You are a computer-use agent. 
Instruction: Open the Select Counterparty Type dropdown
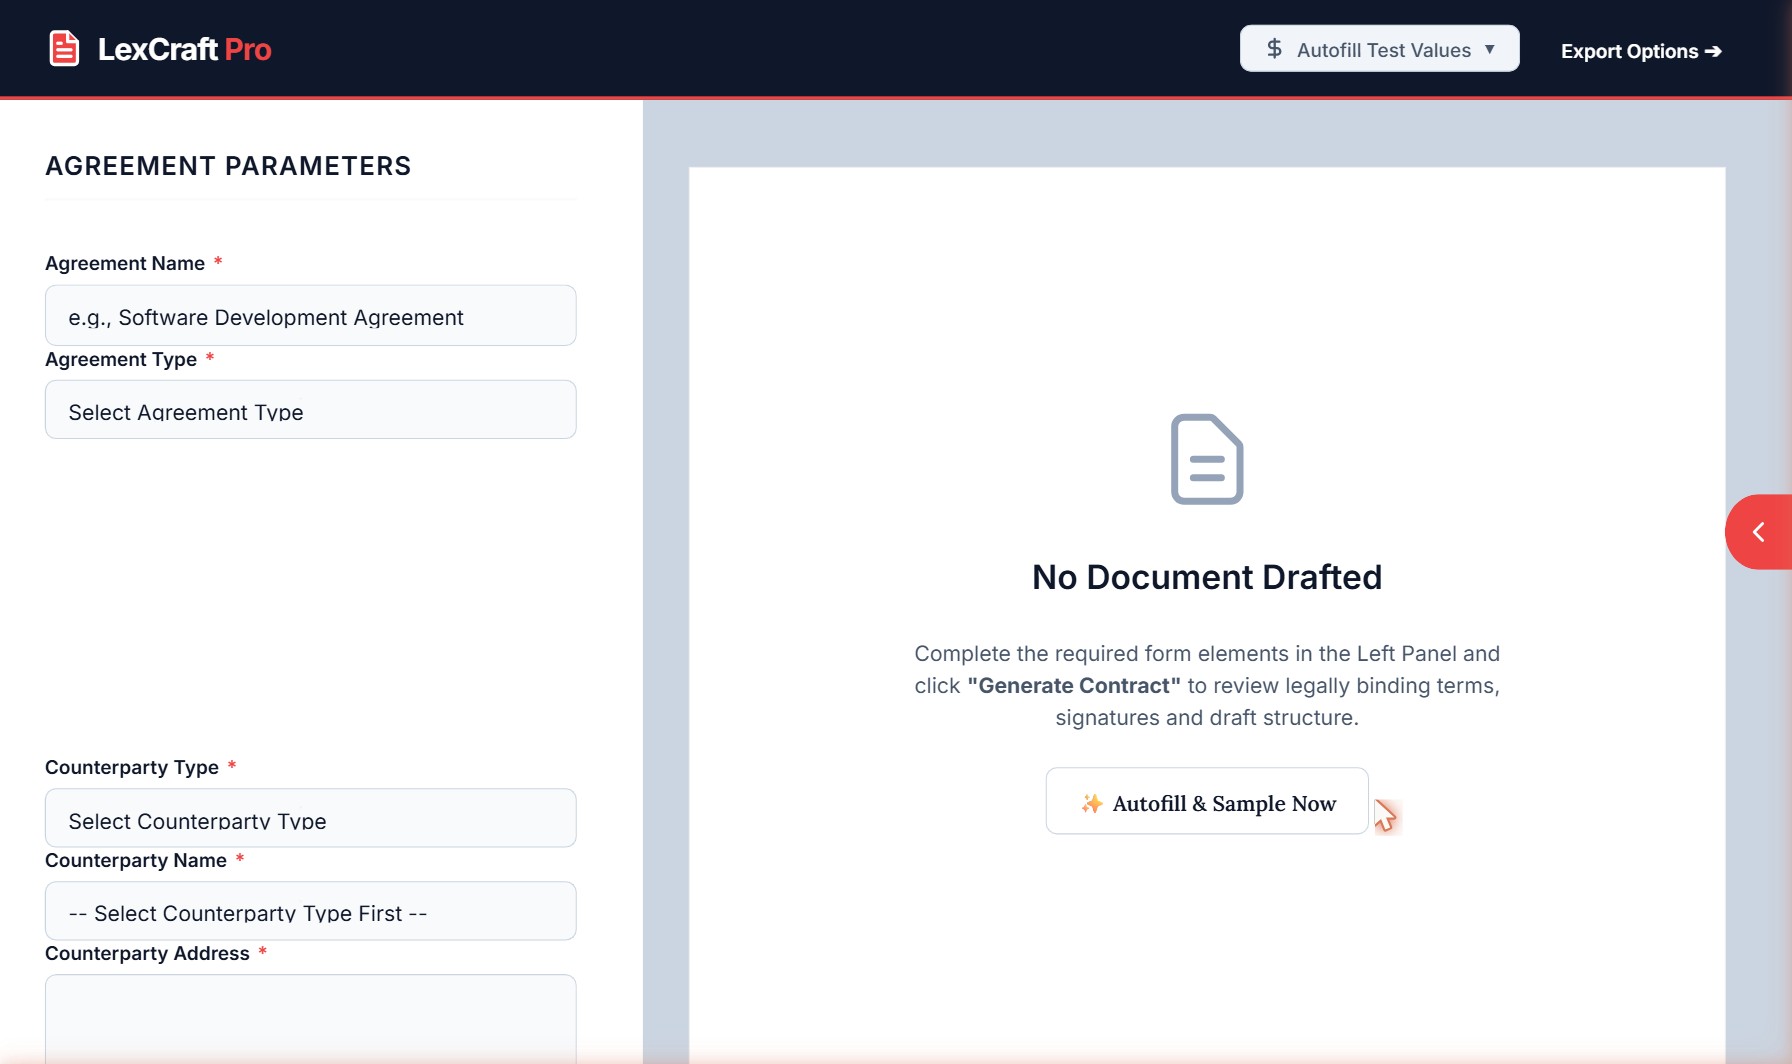click(x=311, y=819)
